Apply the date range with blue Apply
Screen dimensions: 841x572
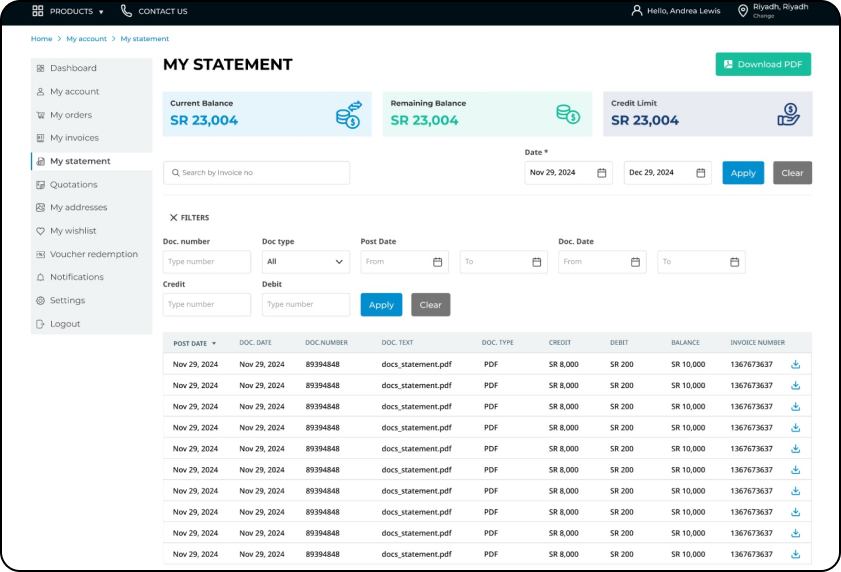click(x=743, y=173)
